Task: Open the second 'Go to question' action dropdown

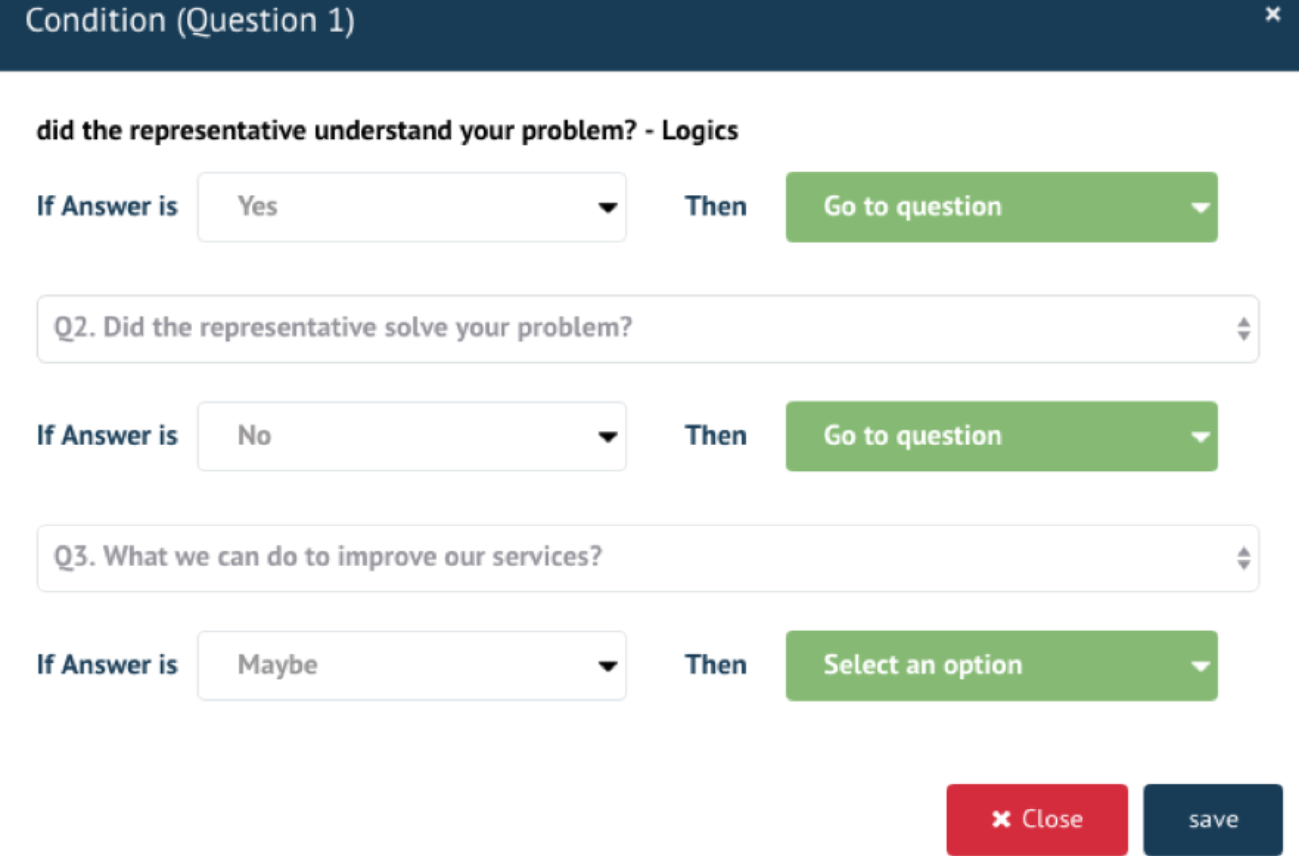Action: pyautogui.click(x=1001, y=436)
